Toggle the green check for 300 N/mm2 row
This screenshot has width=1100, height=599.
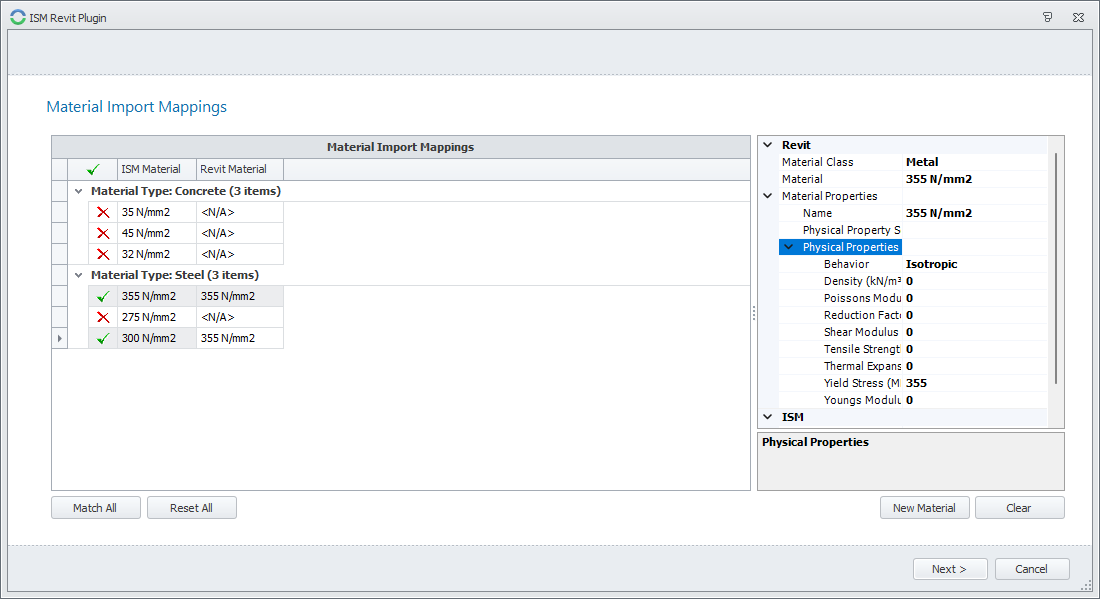102,338
